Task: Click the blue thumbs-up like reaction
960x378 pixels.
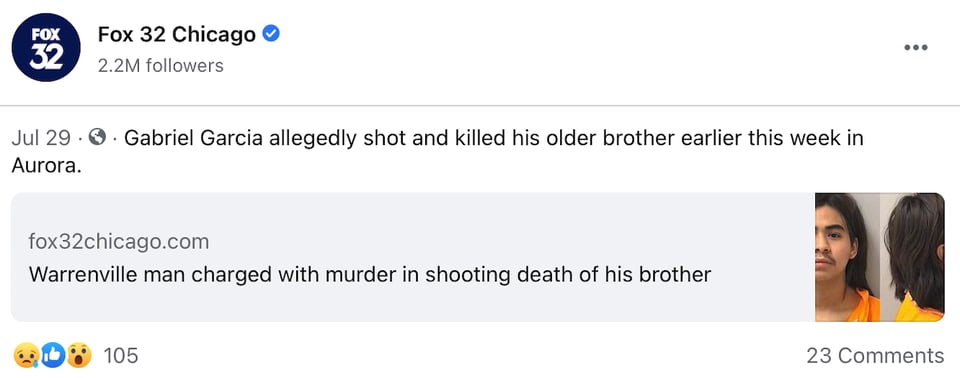Action: (53, 355)
